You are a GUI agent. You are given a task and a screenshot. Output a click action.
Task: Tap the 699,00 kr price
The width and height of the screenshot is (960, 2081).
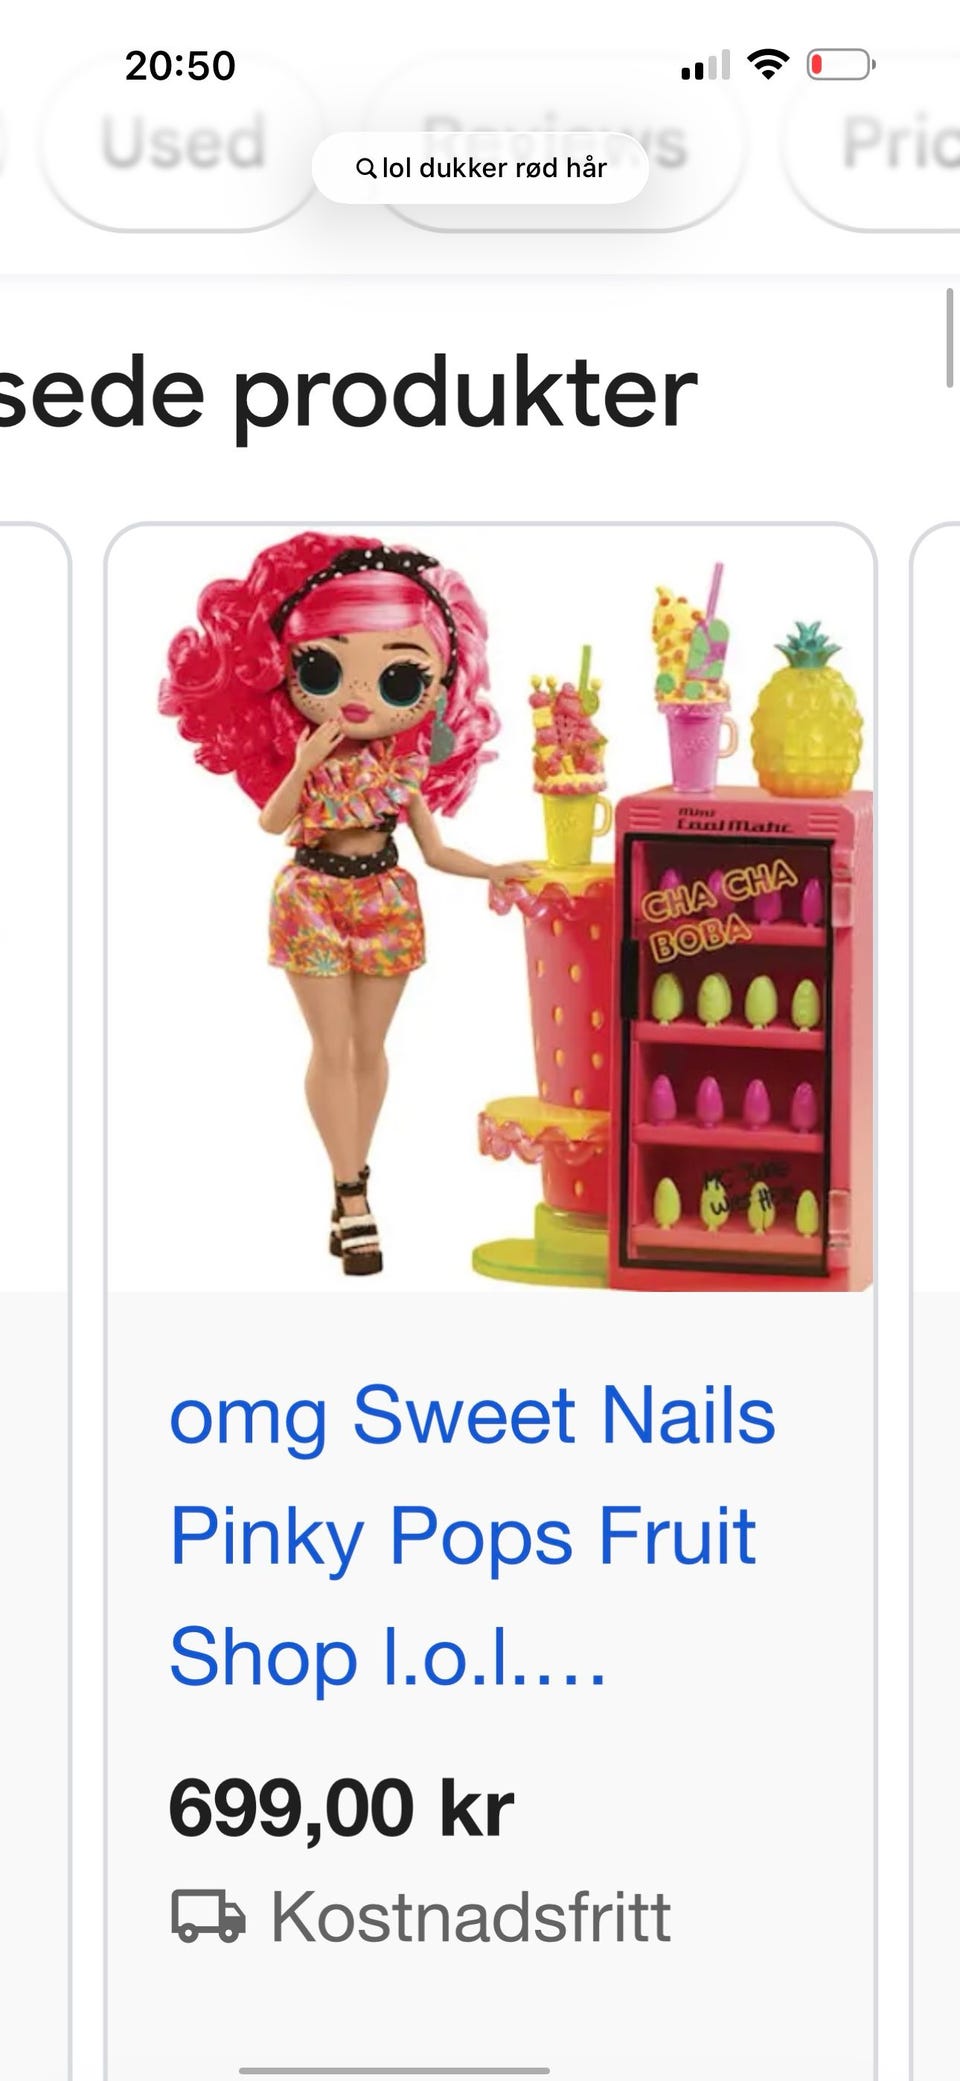341,1808
